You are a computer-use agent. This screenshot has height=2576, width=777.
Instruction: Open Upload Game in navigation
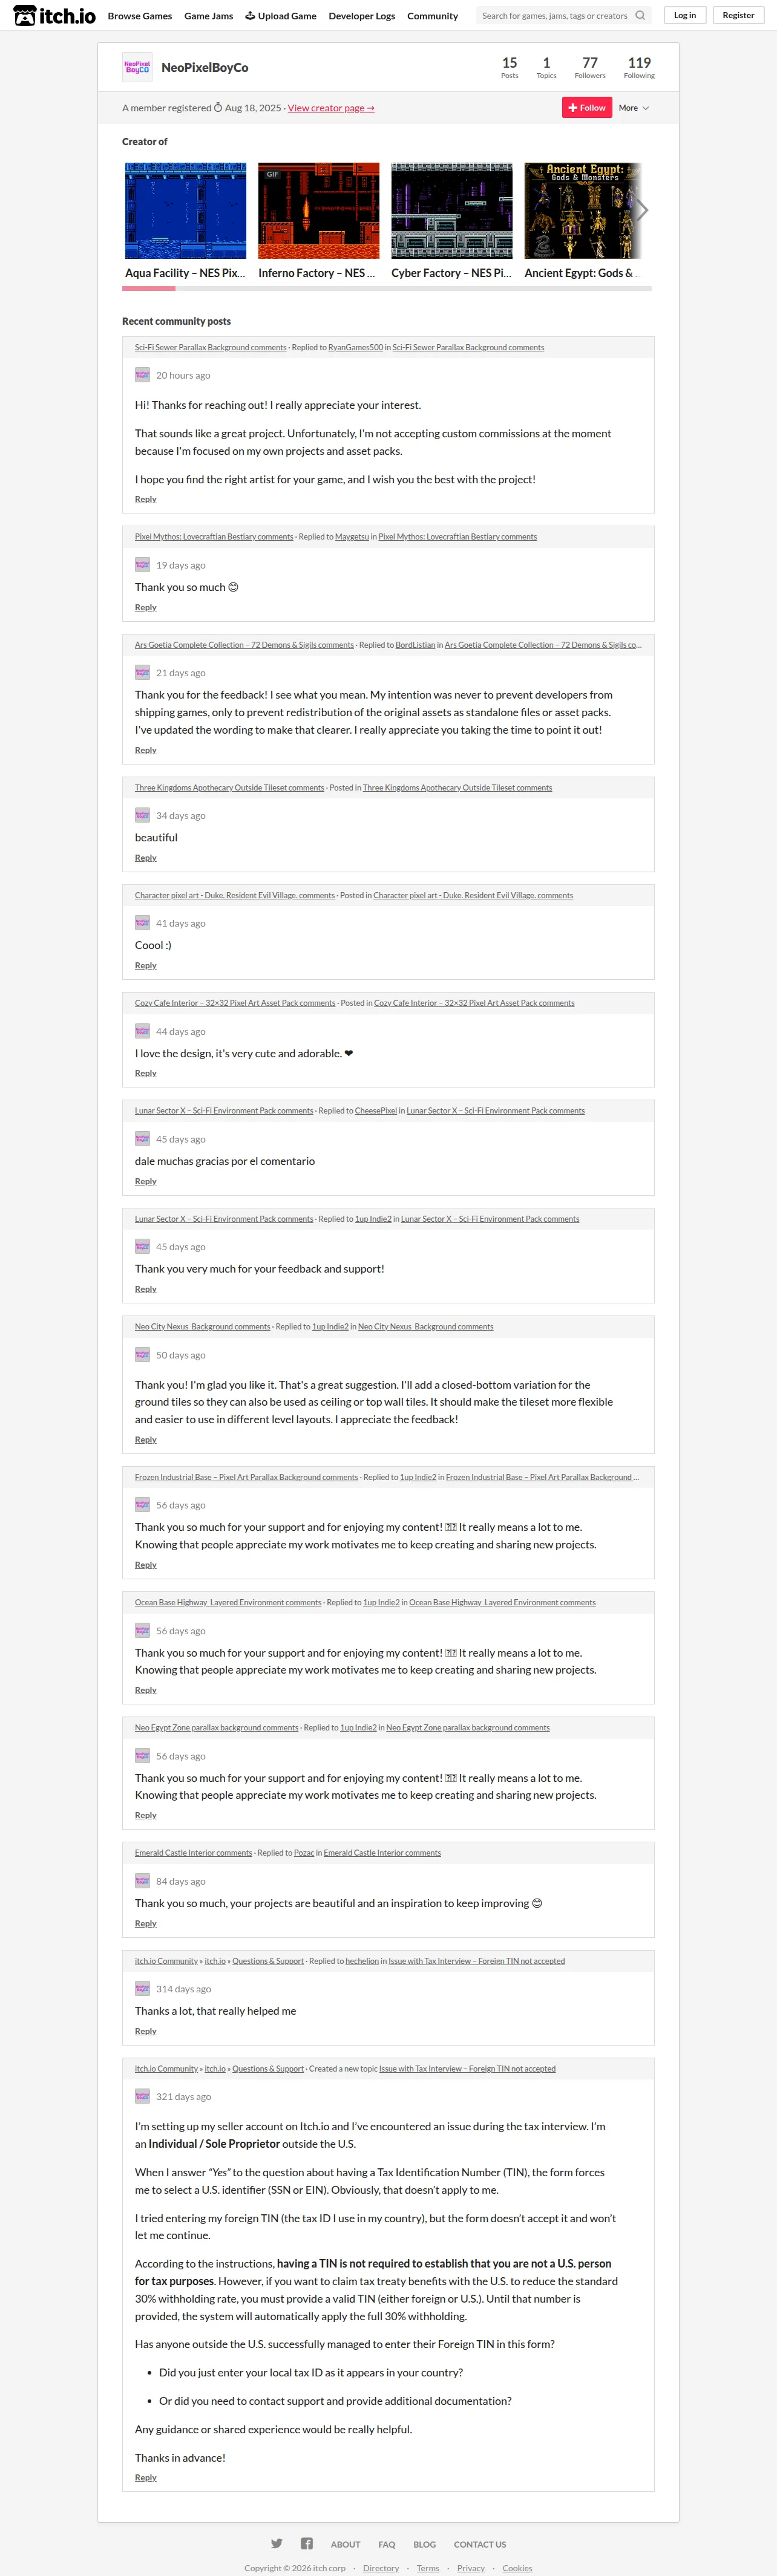click(281, 15)
